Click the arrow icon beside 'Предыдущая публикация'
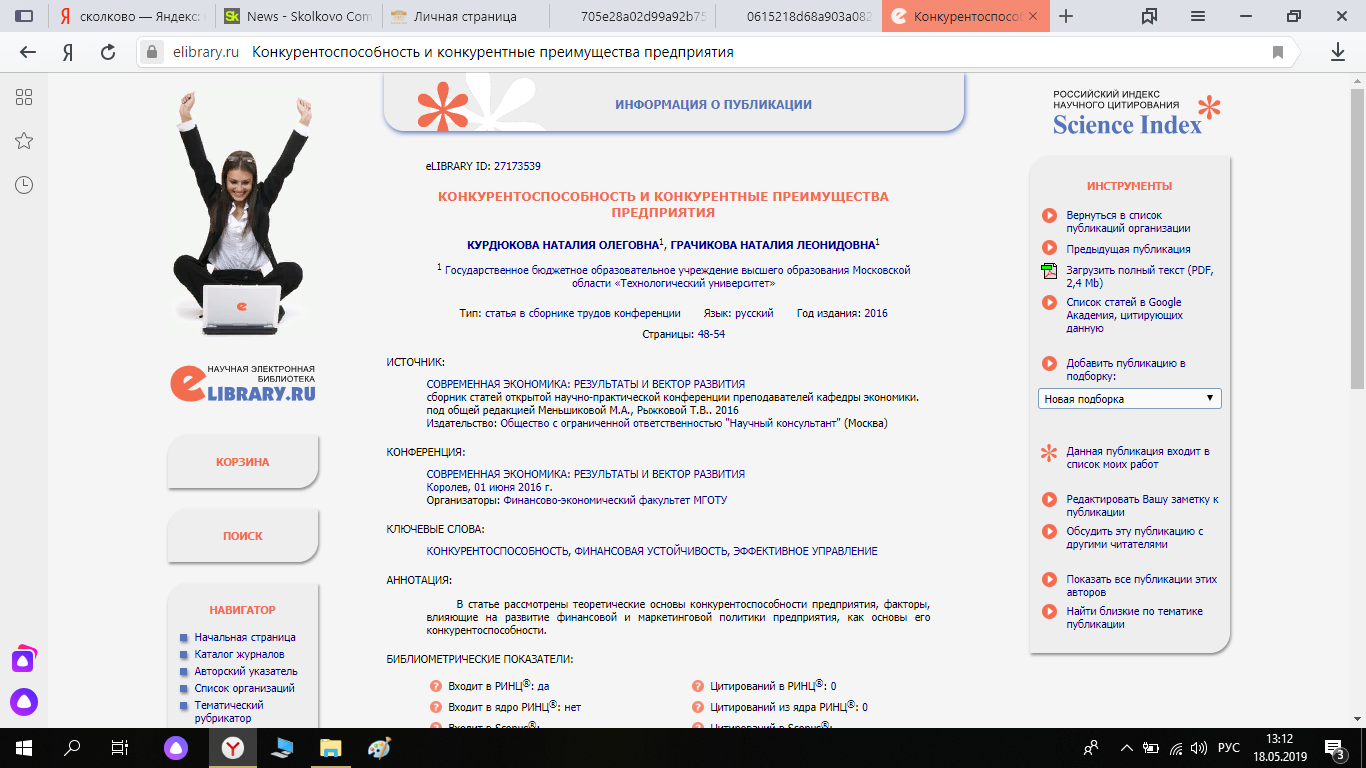 1049,248
